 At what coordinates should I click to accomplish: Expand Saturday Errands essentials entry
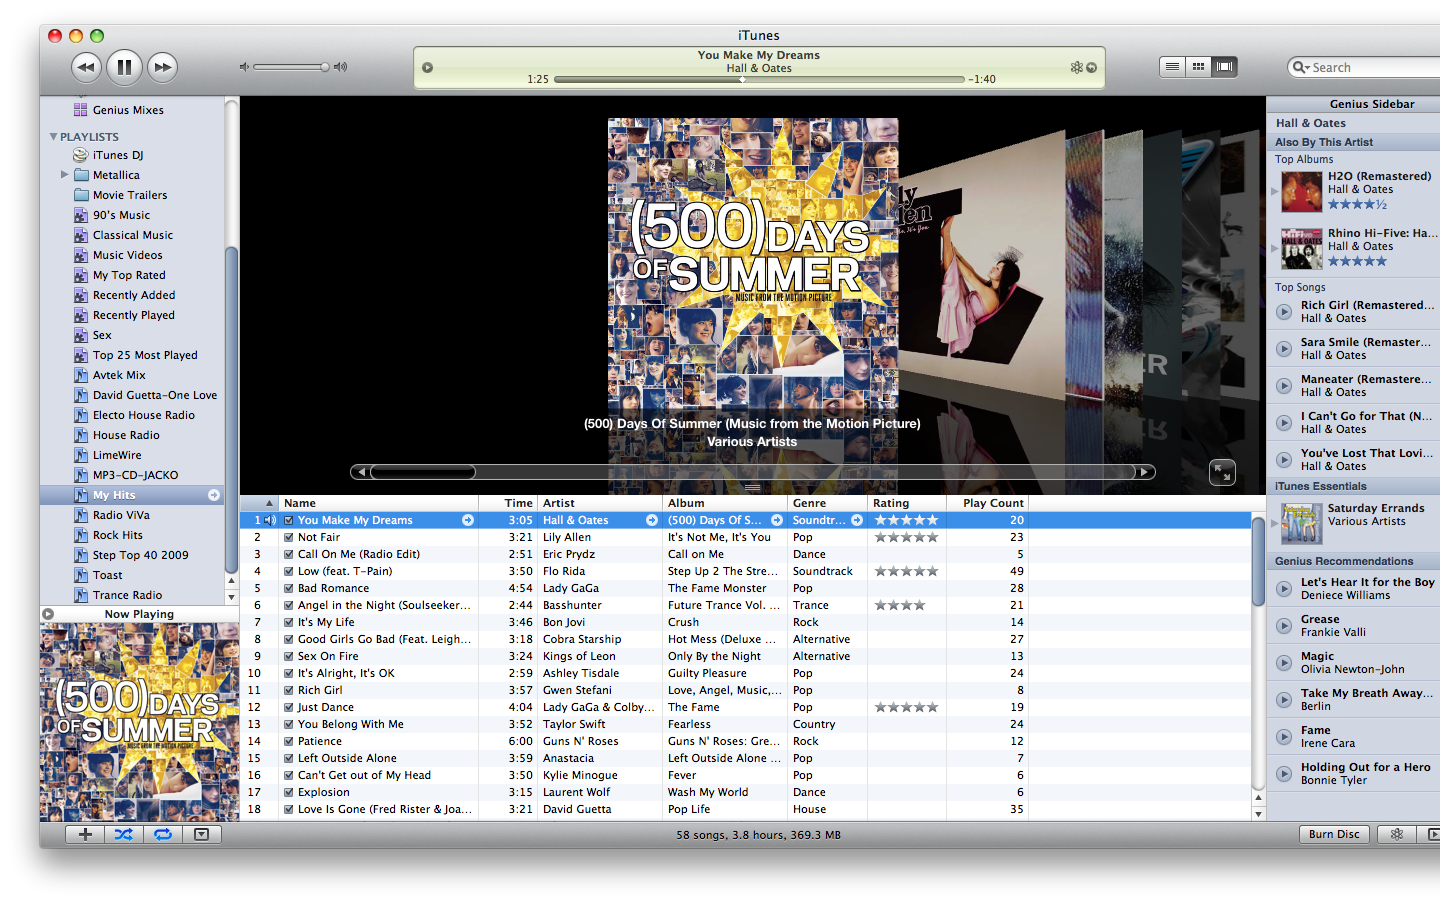(x=1274, y=523)
